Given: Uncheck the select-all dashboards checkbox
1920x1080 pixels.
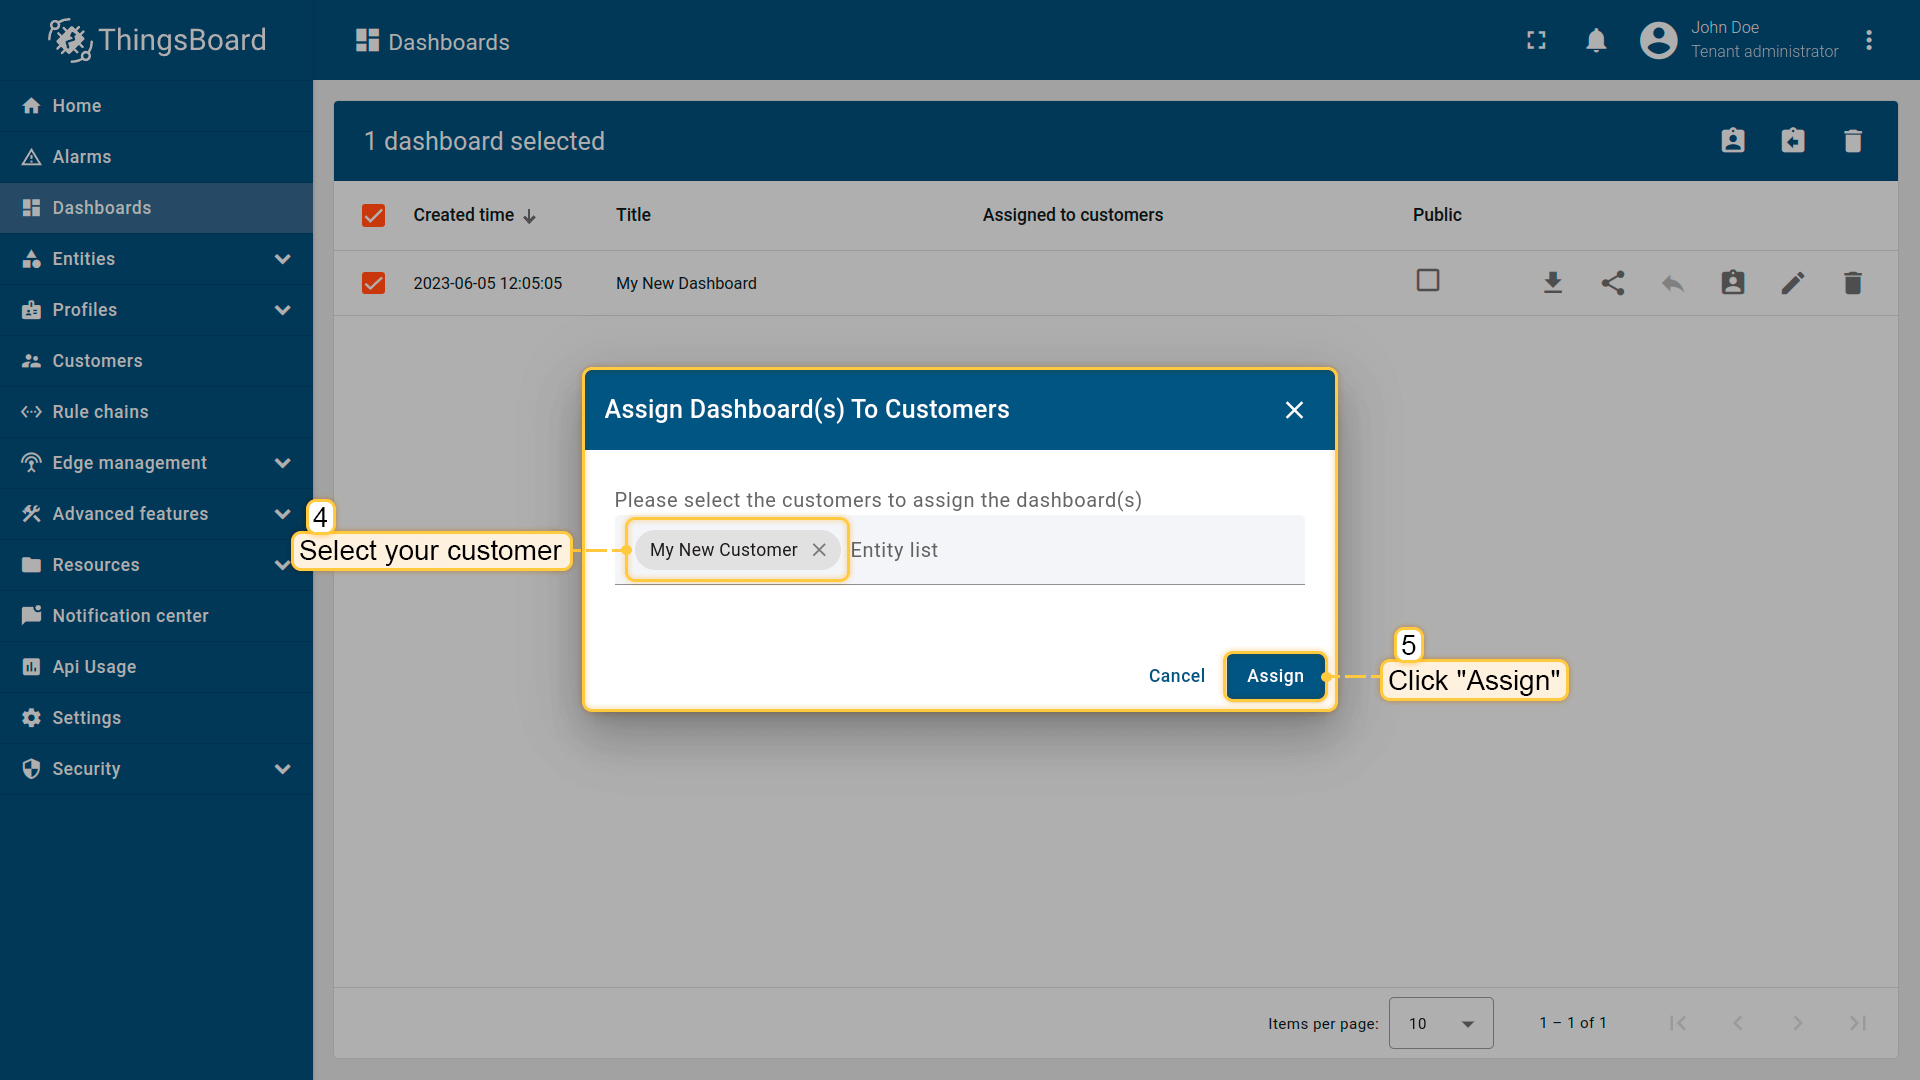Looking at the screenshot, I should click(x=373, y=215).
